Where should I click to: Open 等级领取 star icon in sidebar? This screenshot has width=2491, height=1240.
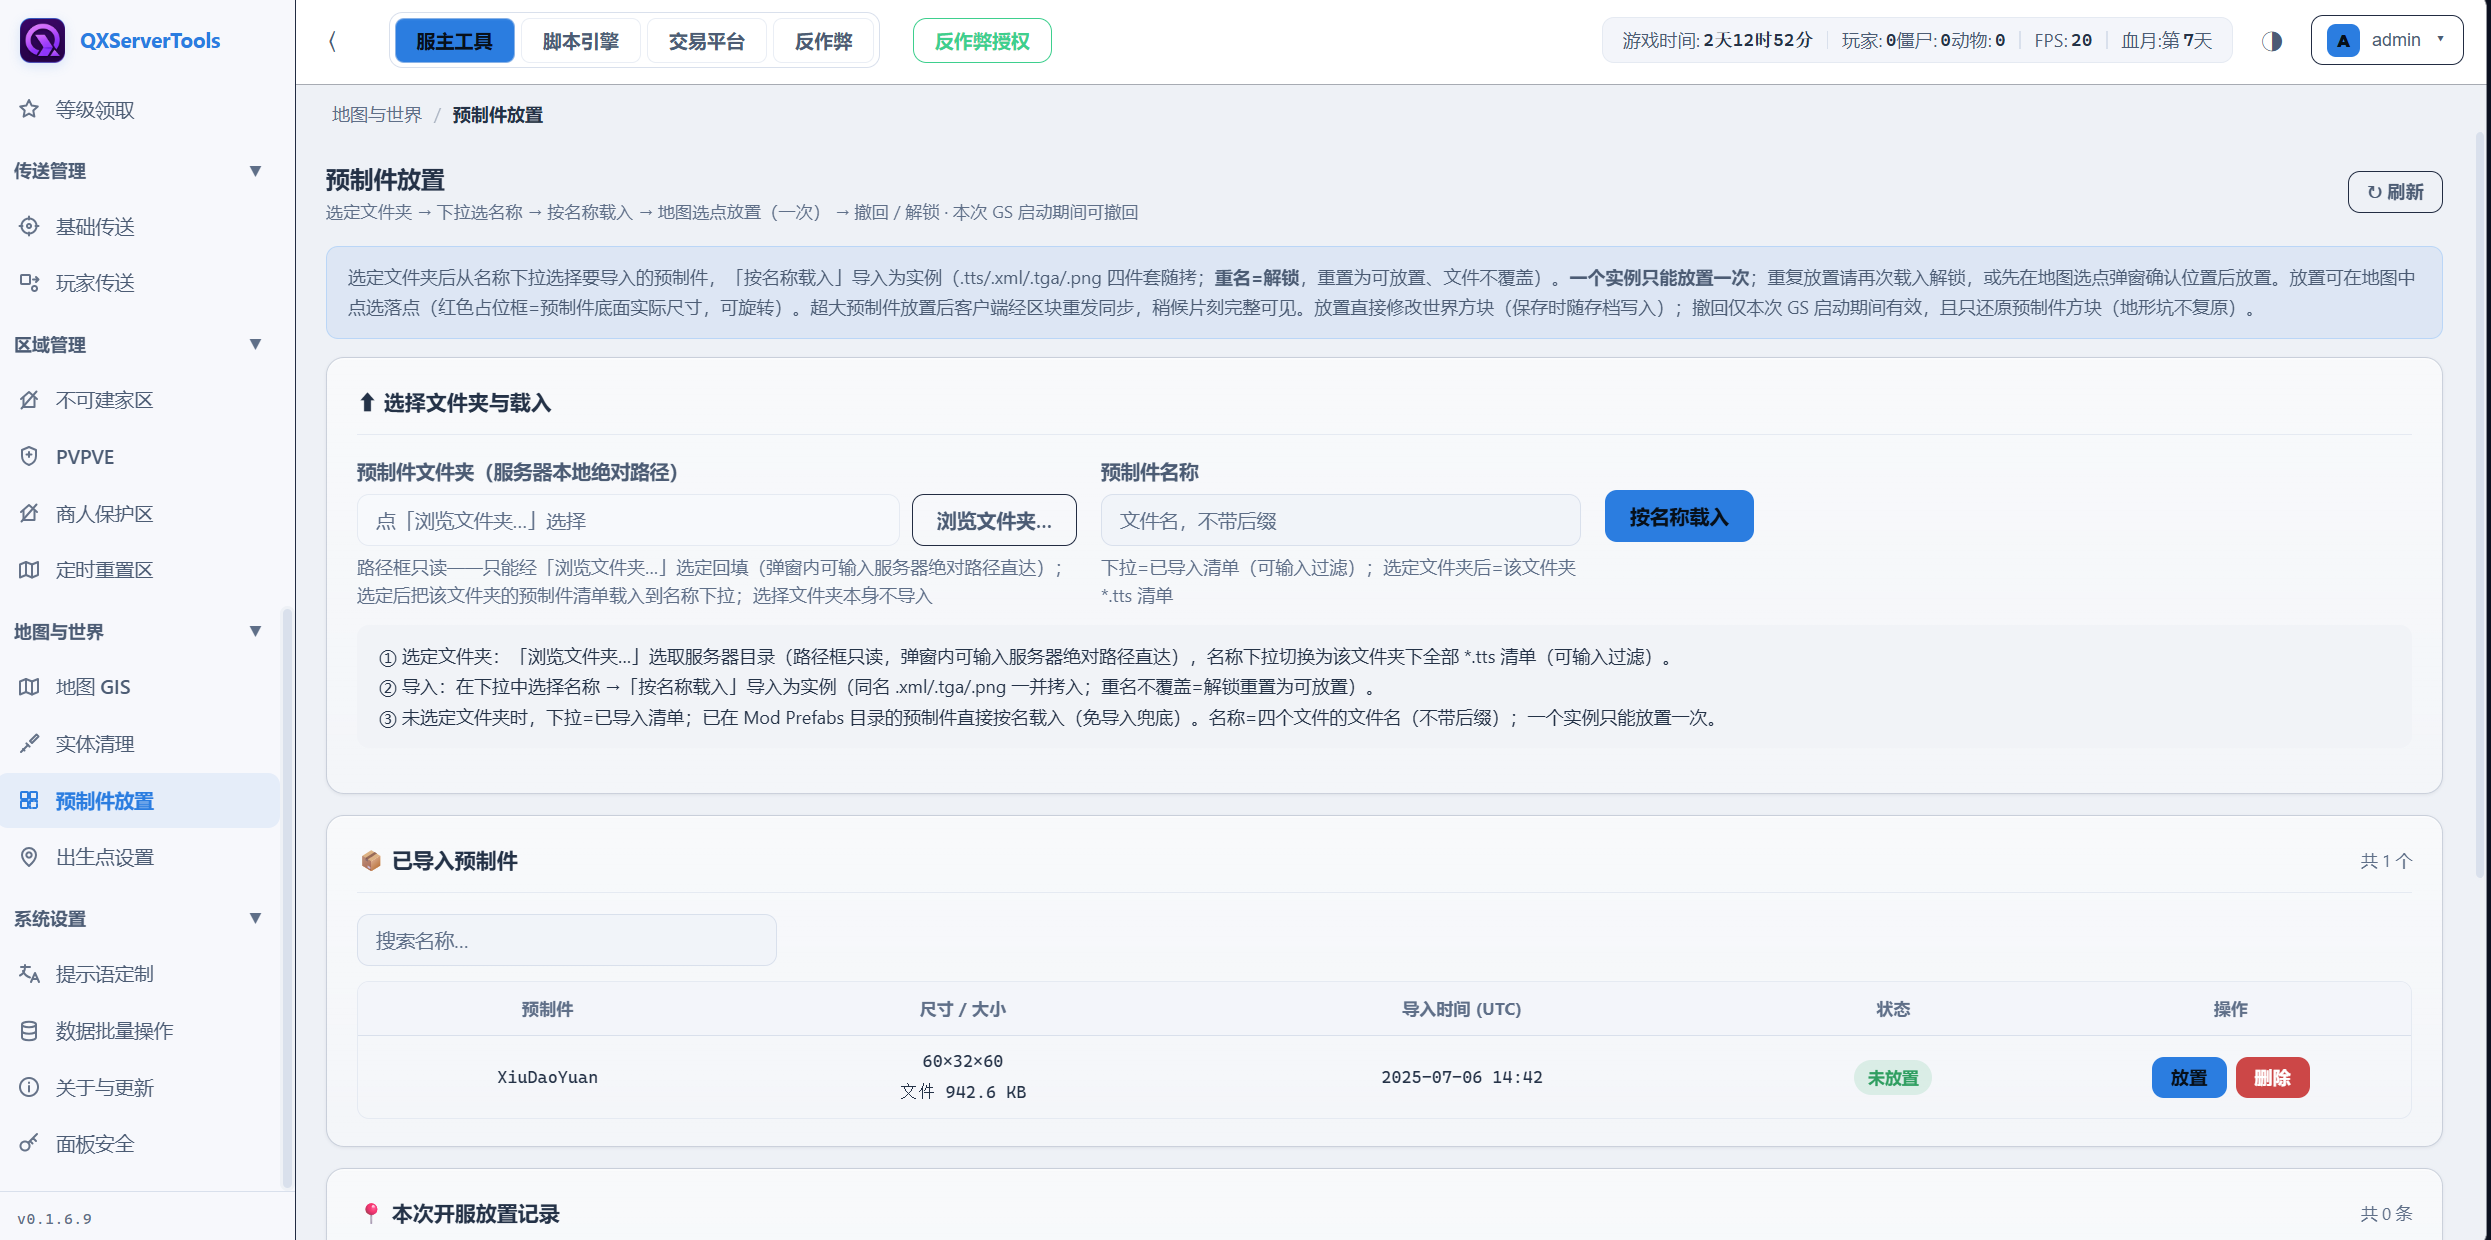point(29,109)
